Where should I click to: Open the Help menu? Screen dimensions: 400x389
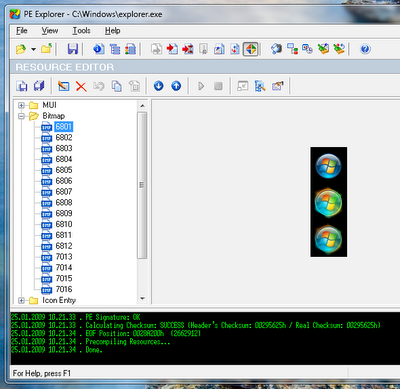tap(112, 31)
